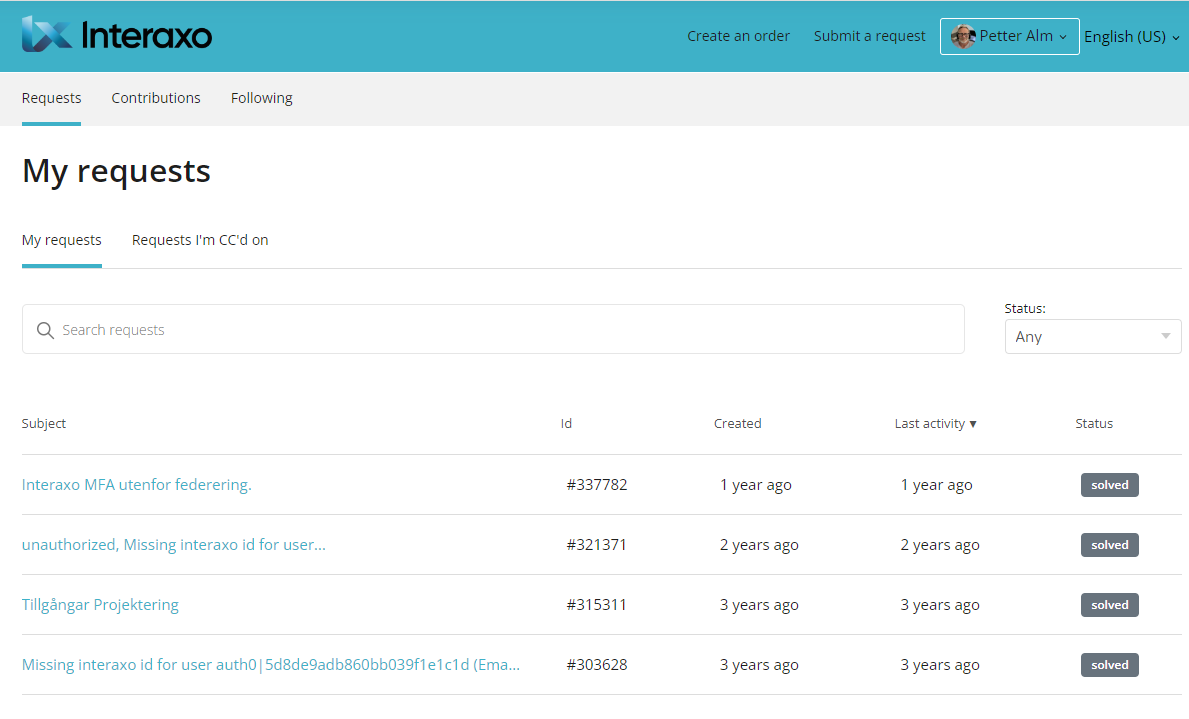Click the My requests page heading
This screenshot has width=1189, height=719.
pos(116,171)
